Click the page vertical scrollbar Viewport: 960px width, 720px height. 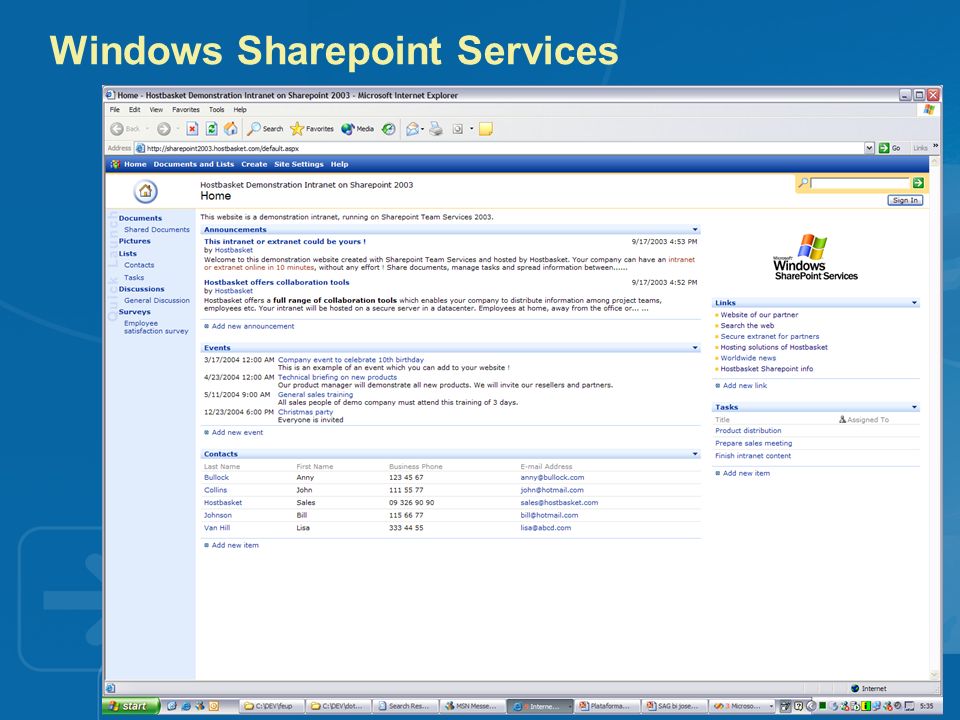pos(934,416)
